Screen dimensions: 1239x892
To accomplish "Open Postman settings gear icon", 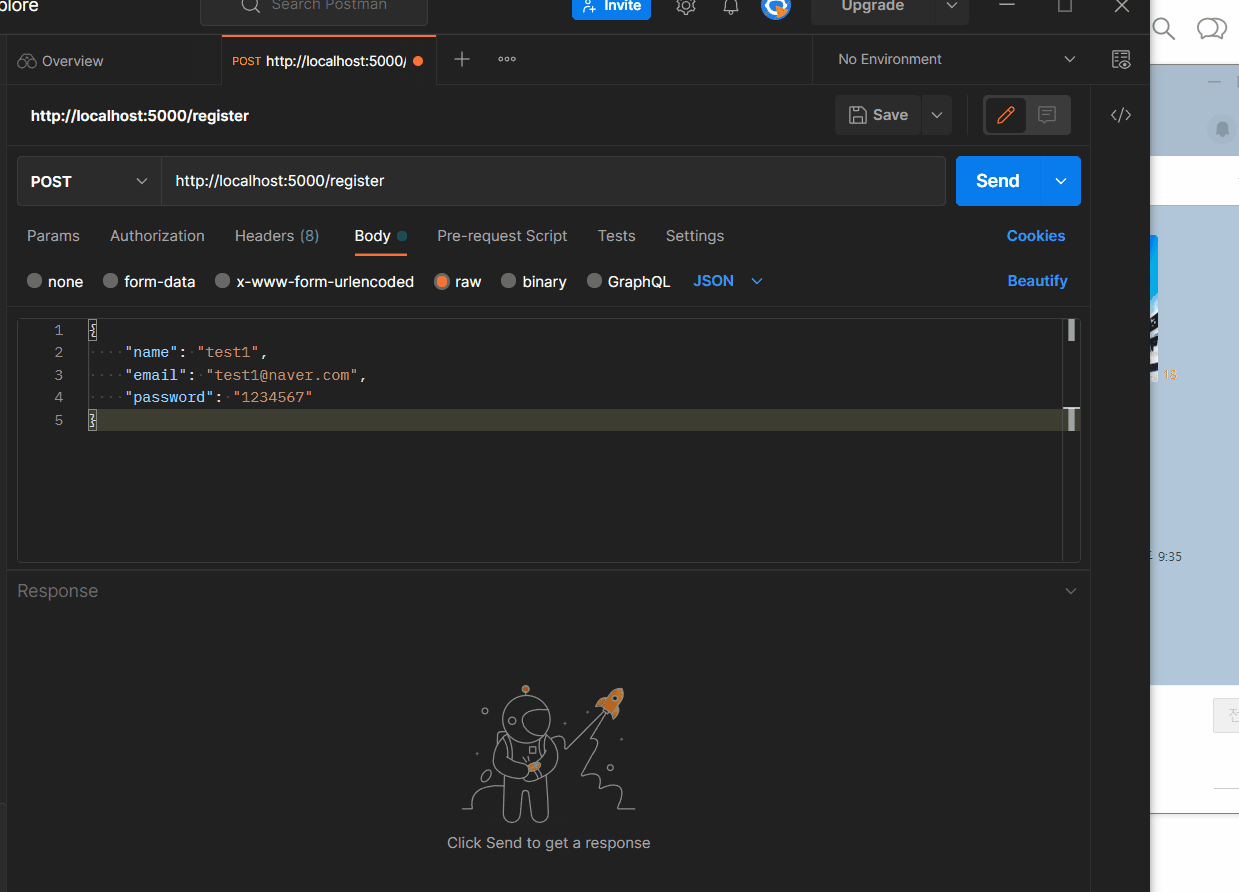I will pos(686,7).
